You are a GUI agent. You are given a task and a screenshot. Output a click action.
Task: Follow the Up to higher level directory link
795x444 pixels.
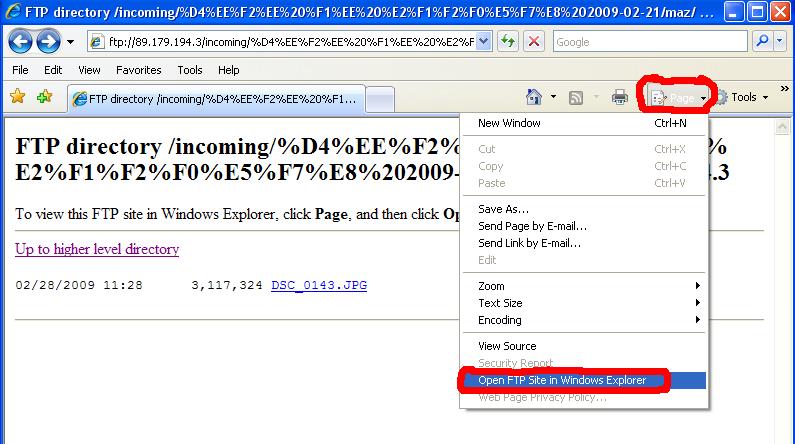click(x=97, y=249)
